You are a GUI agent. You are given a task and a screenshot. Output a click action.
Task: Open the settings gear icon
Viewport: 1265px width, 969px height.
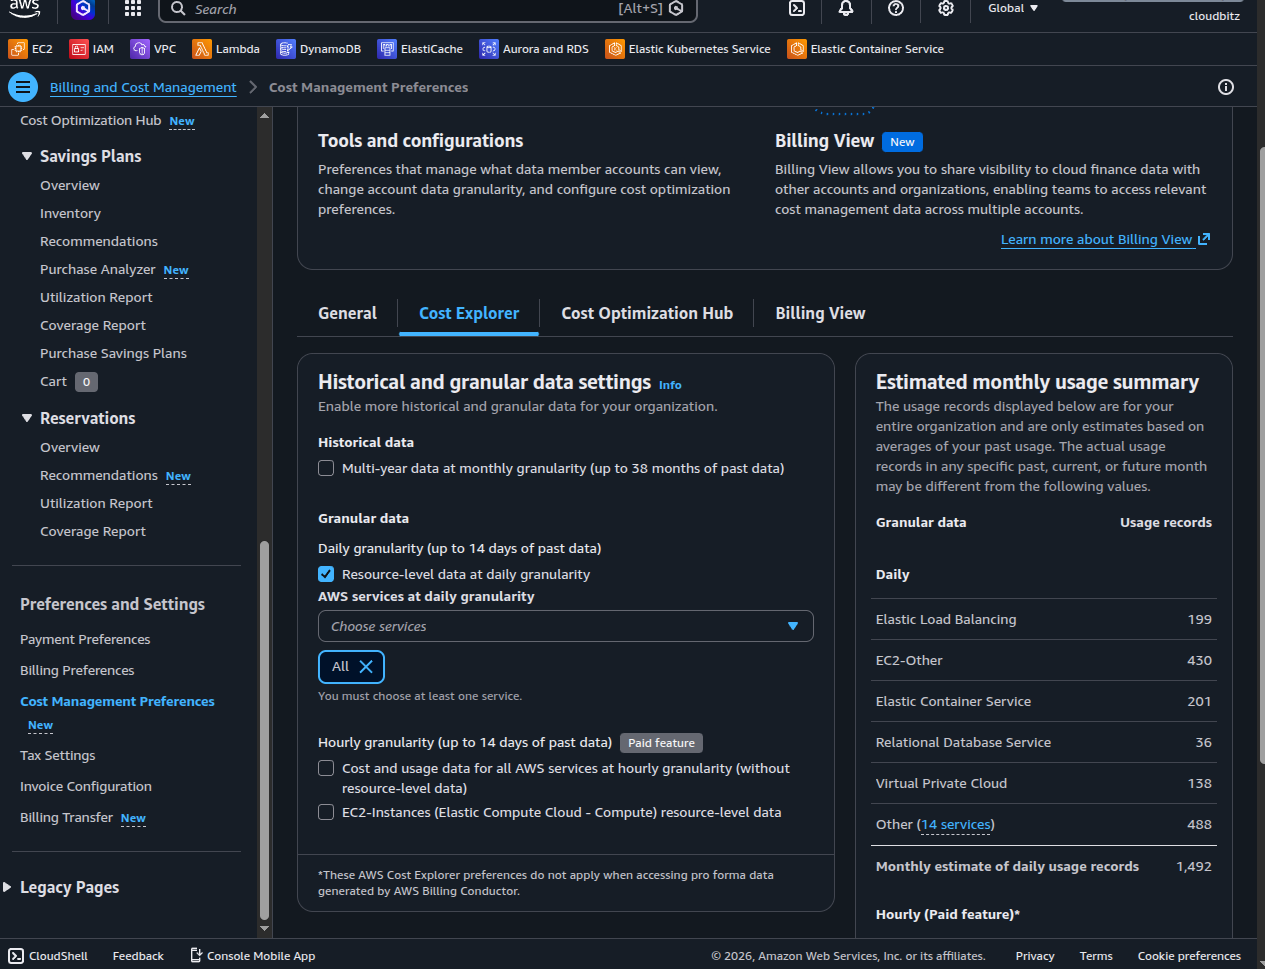[x=946, y=8]
